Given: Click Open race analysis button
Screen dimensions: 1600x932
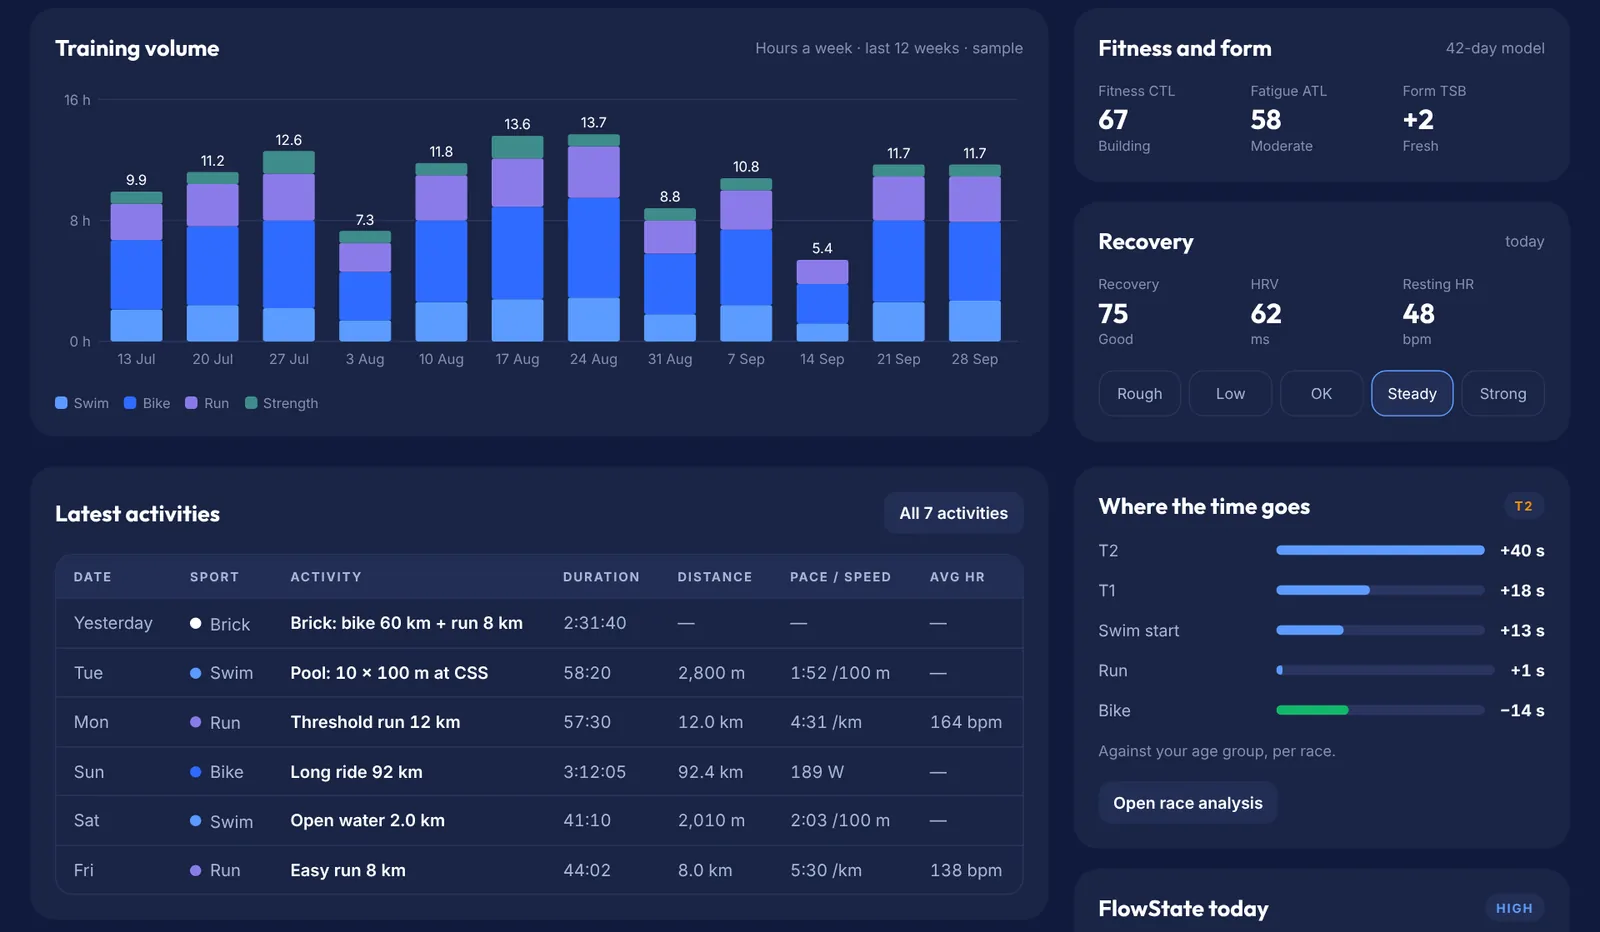Looking at the screenshot, I should tap(1188, 803).
